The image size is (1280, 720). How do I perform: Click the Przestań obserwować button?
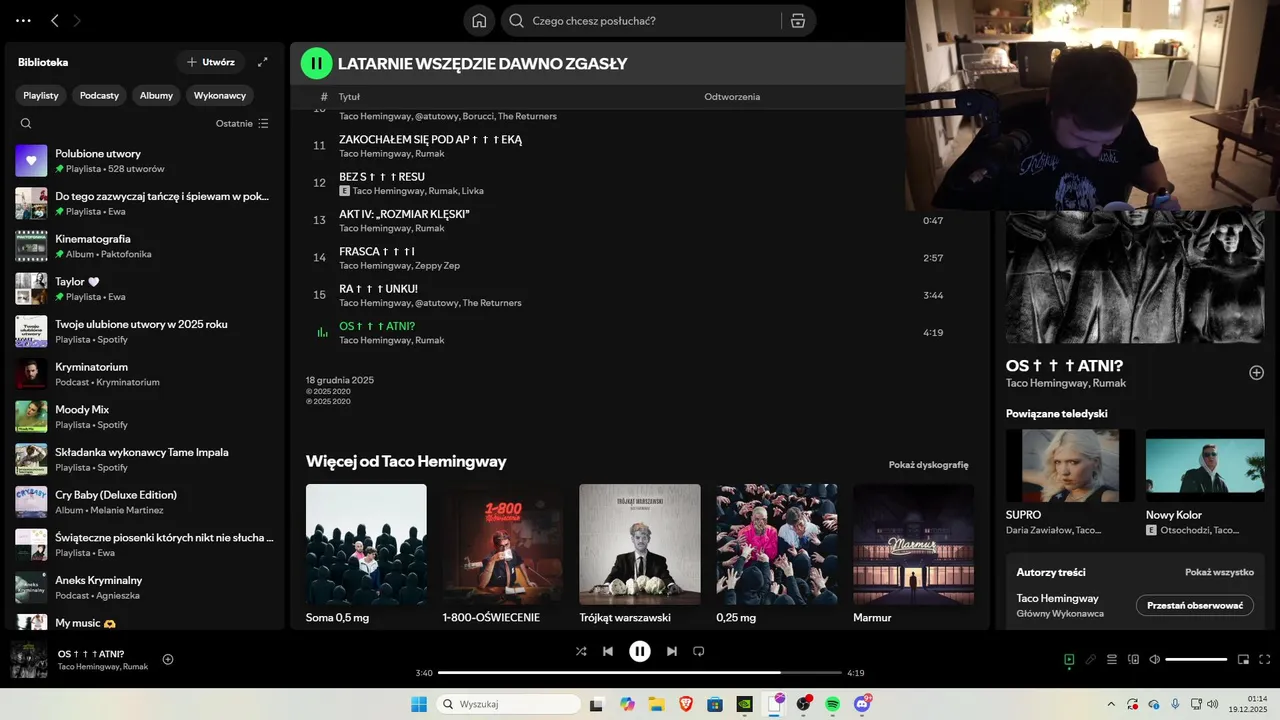pyautogui.click(x=1195, y=605)
